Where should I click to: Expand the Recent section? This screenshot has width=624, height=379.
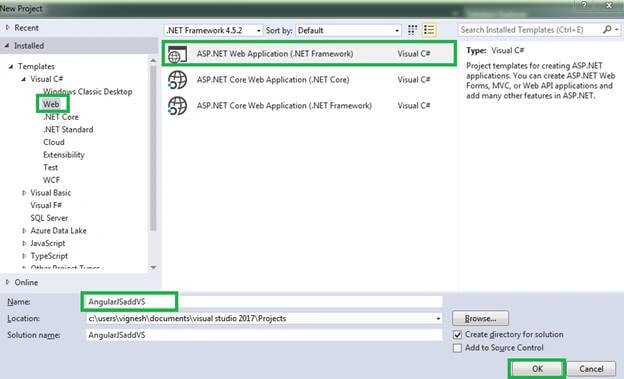coord(8,27)
